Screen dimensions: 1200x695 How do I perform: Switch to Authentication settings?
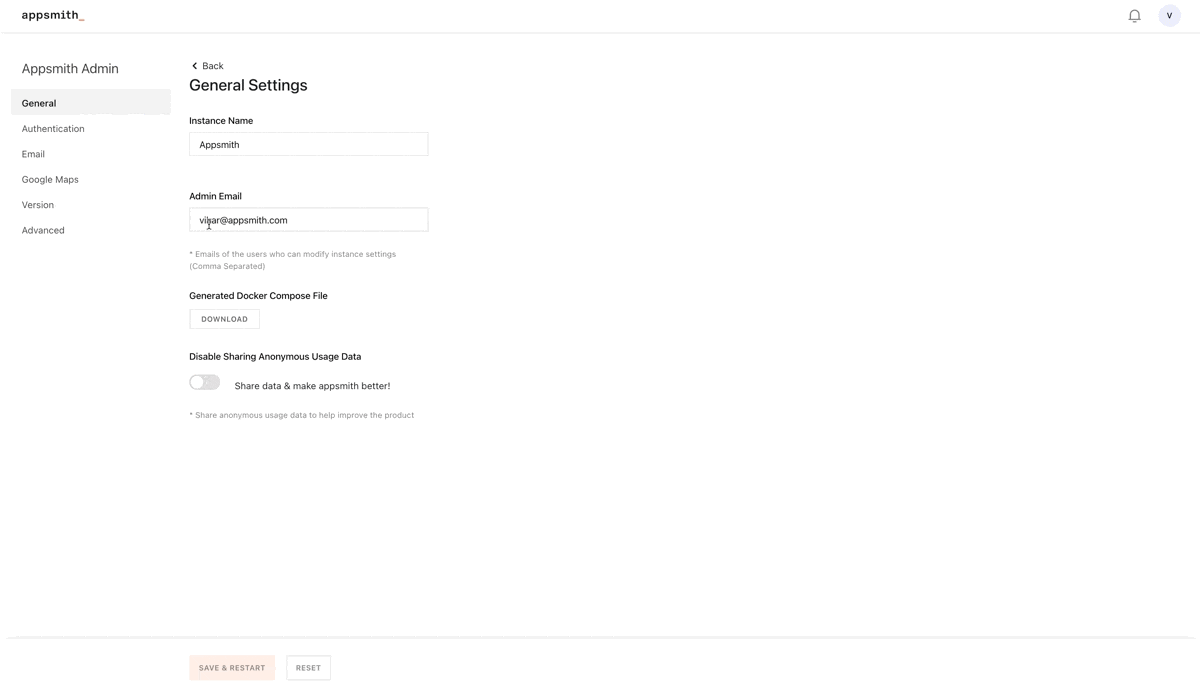[53, 129]
